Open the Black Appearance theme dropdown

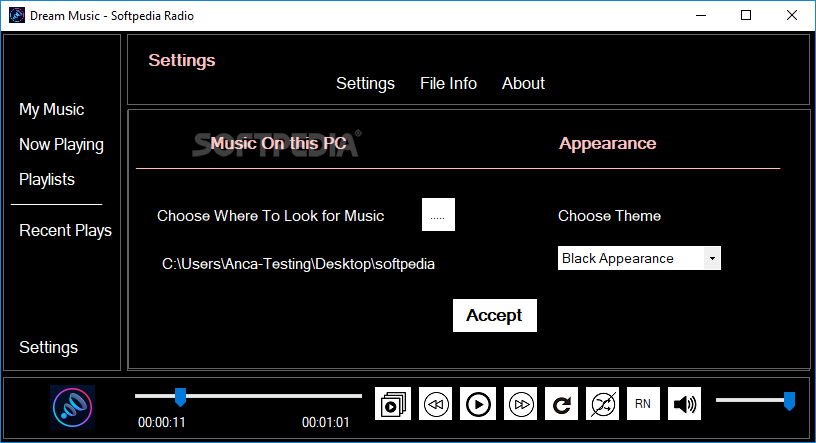[x=639, y=258]
